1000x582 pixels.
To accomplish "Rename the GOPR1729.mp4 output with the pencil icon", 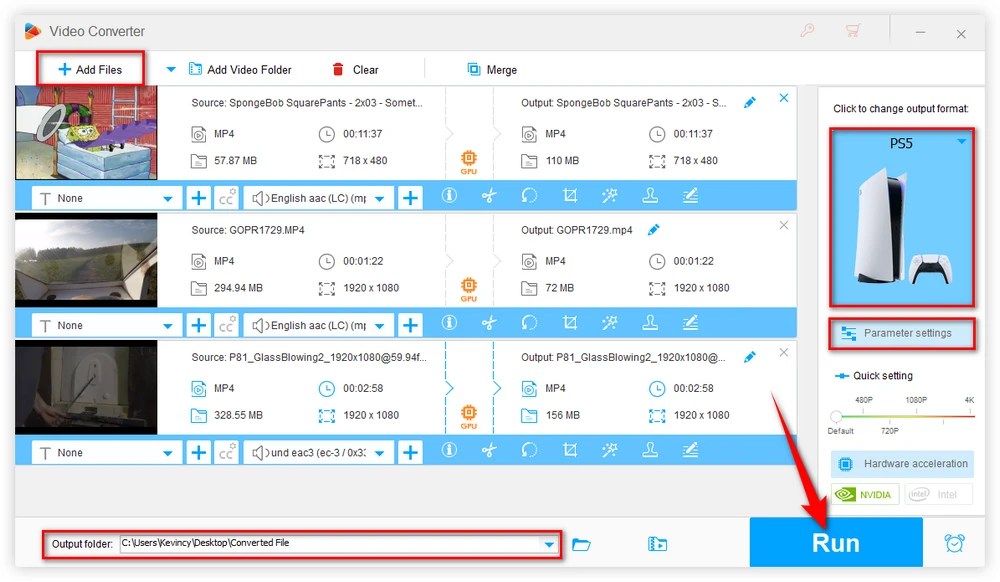I will tap(654, 229).
